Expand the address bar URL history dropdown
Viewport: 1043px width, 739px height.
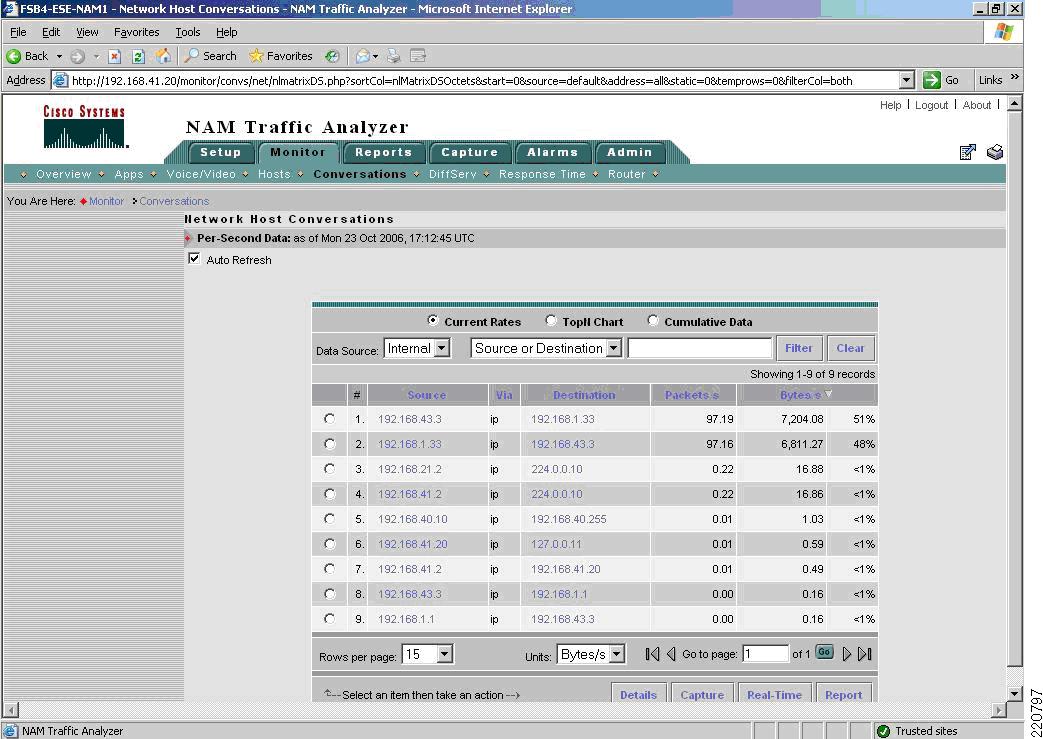(906, 80)
